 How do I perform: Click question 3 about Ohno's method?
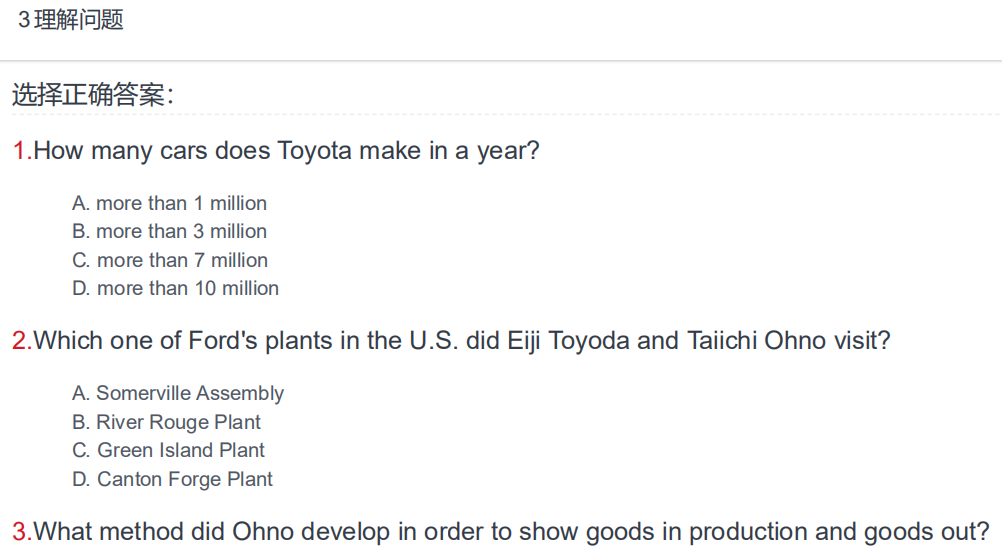(501, 532)
